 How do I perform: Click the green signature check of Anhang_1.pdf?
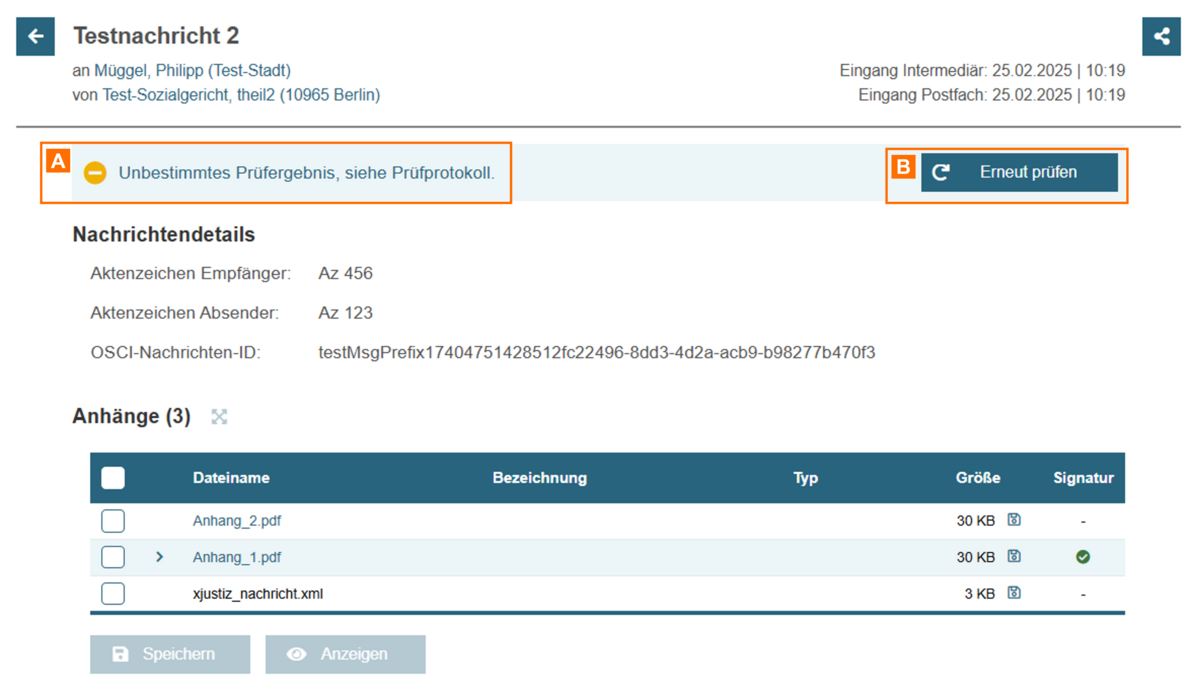1083,557
